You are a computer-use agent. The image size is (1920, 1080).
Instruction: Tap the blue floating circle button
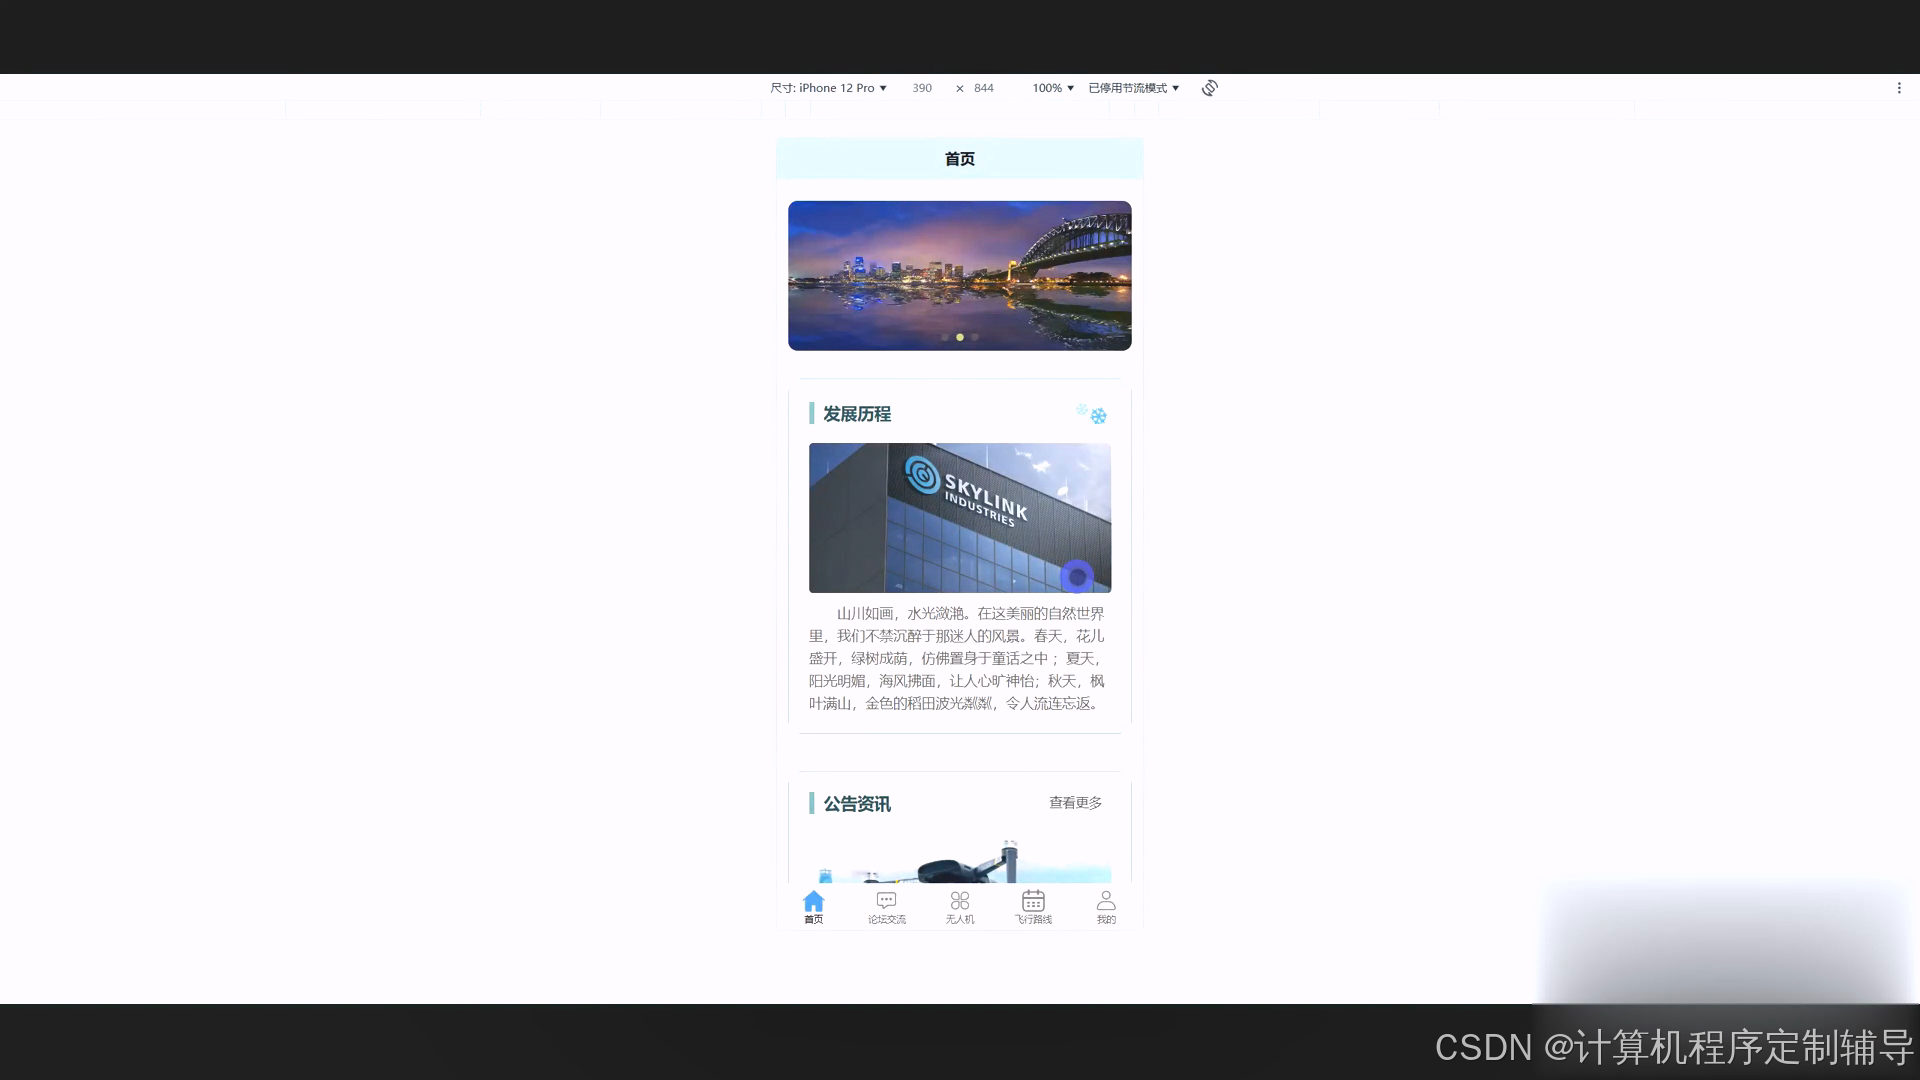[x=1077, y=577]
